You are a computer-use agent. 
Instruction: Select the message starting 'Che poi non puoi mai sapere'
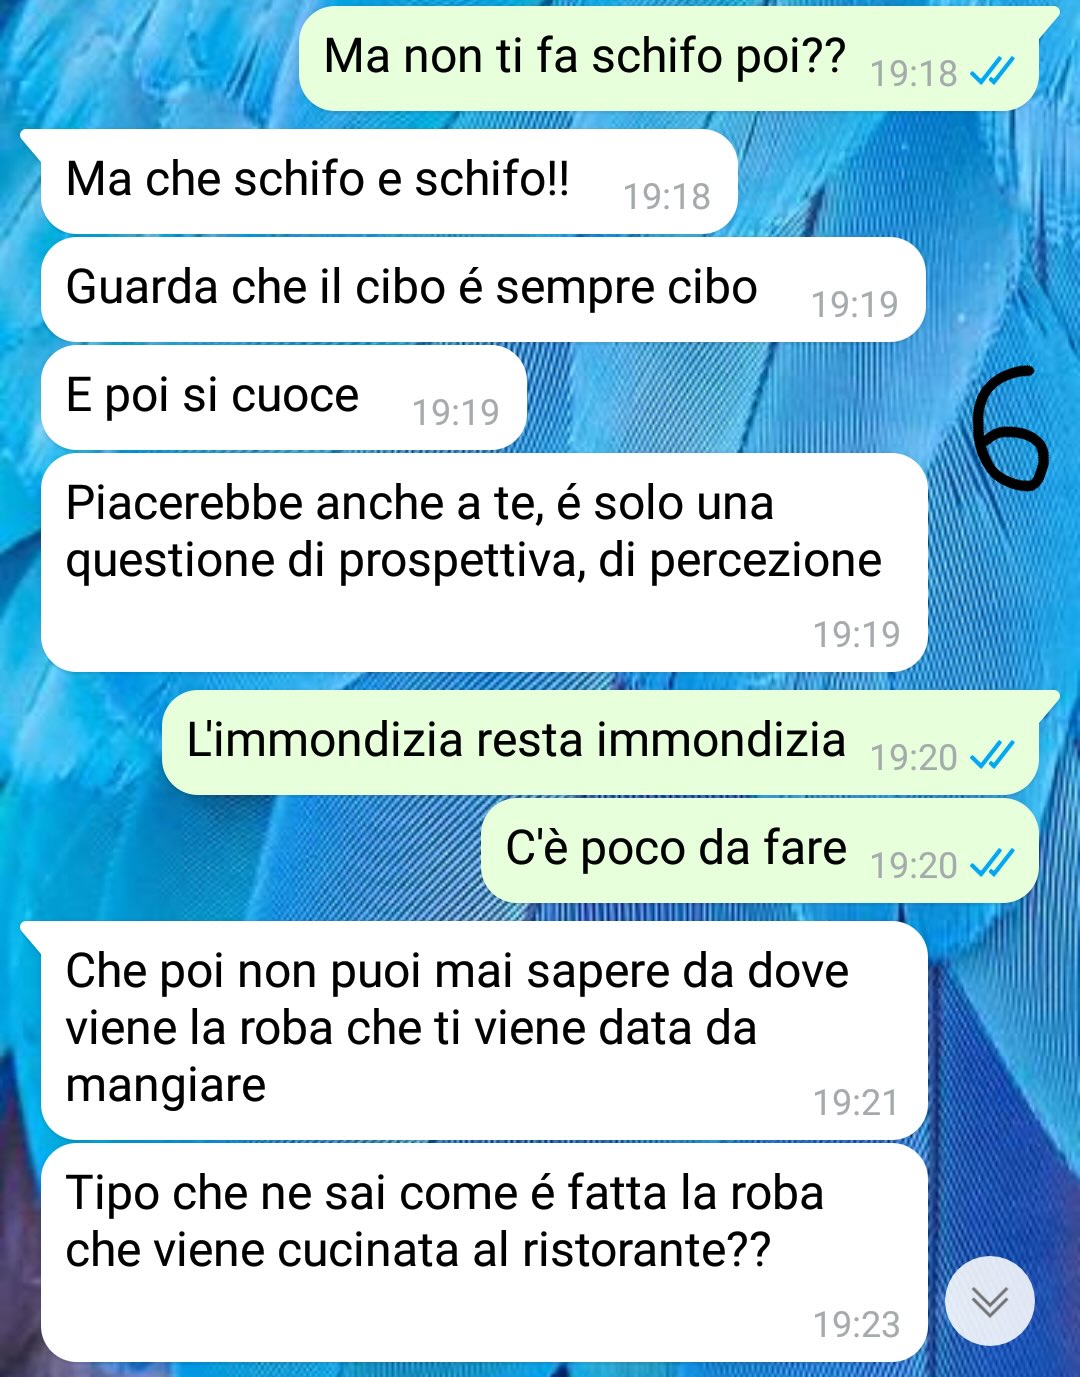[x=484, y=1030]
